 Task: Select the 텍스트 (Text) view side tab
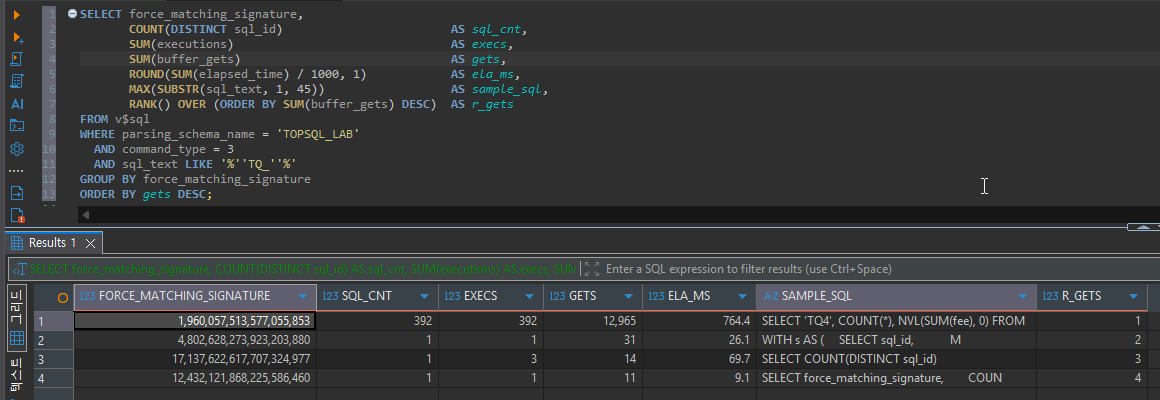click(x=17, y=377)
